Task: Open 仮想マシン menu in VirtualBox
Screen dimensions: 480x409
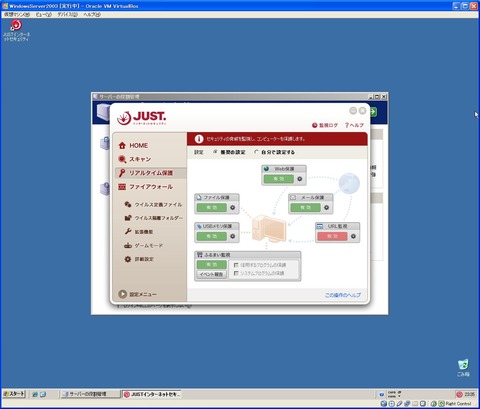Action: (x=17, y=14)
